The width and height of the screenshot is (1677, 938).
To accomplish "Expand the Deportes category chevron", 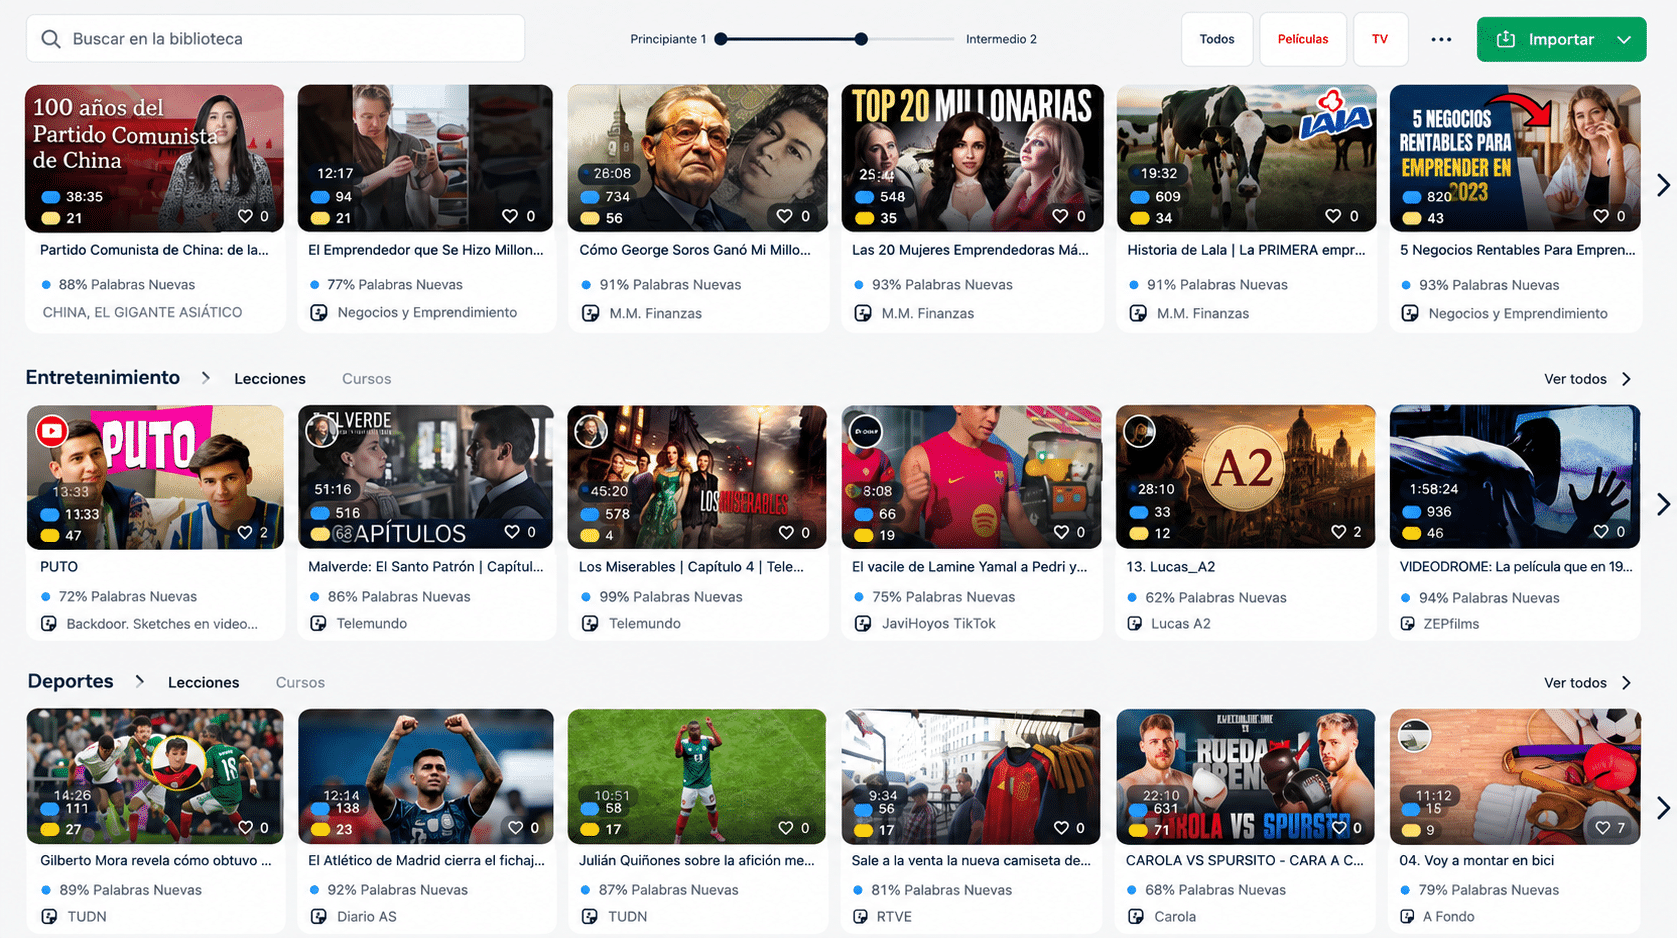I will pyautogui.click(x=139, y=681).
